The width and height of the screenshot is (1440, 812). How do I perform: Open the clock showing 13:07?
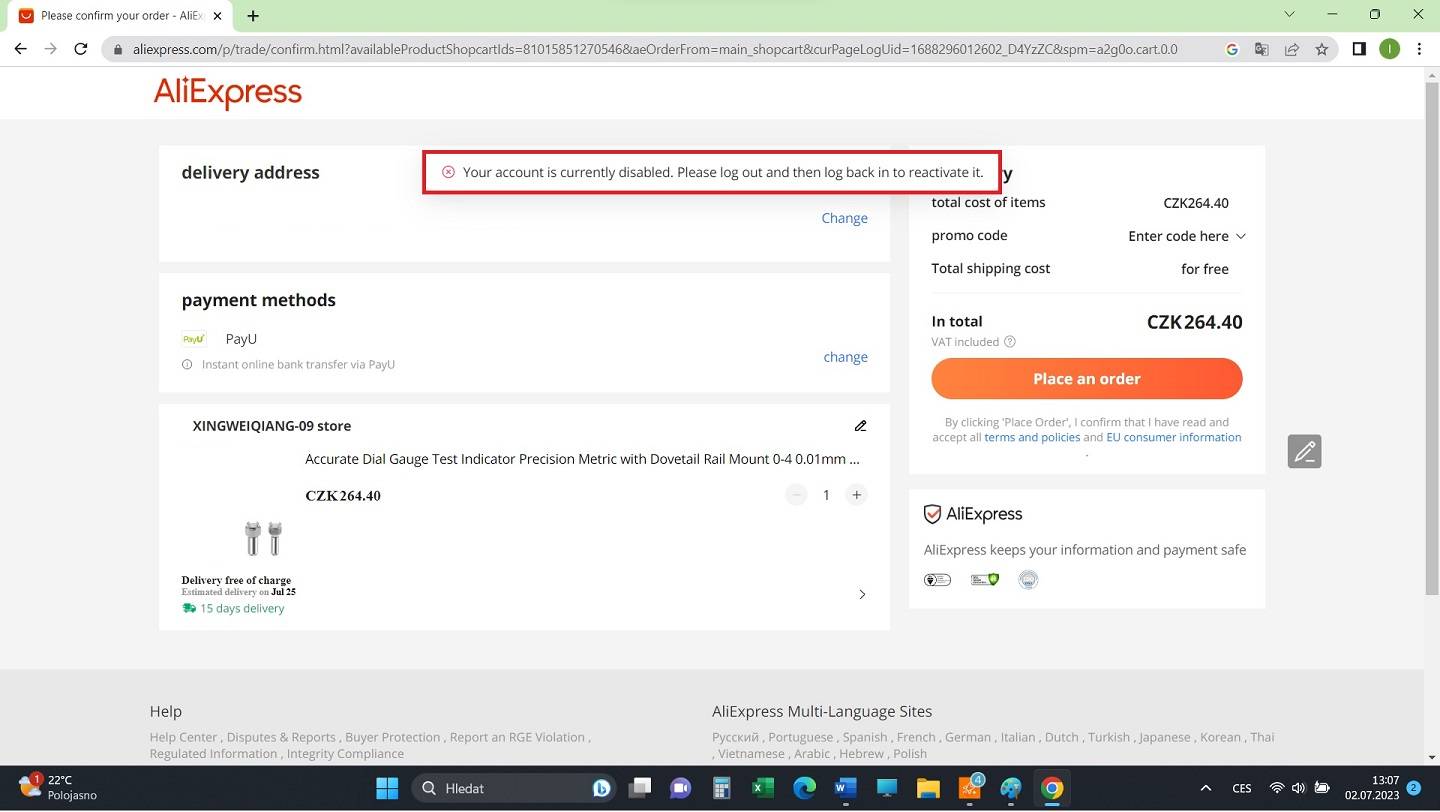1371,787
